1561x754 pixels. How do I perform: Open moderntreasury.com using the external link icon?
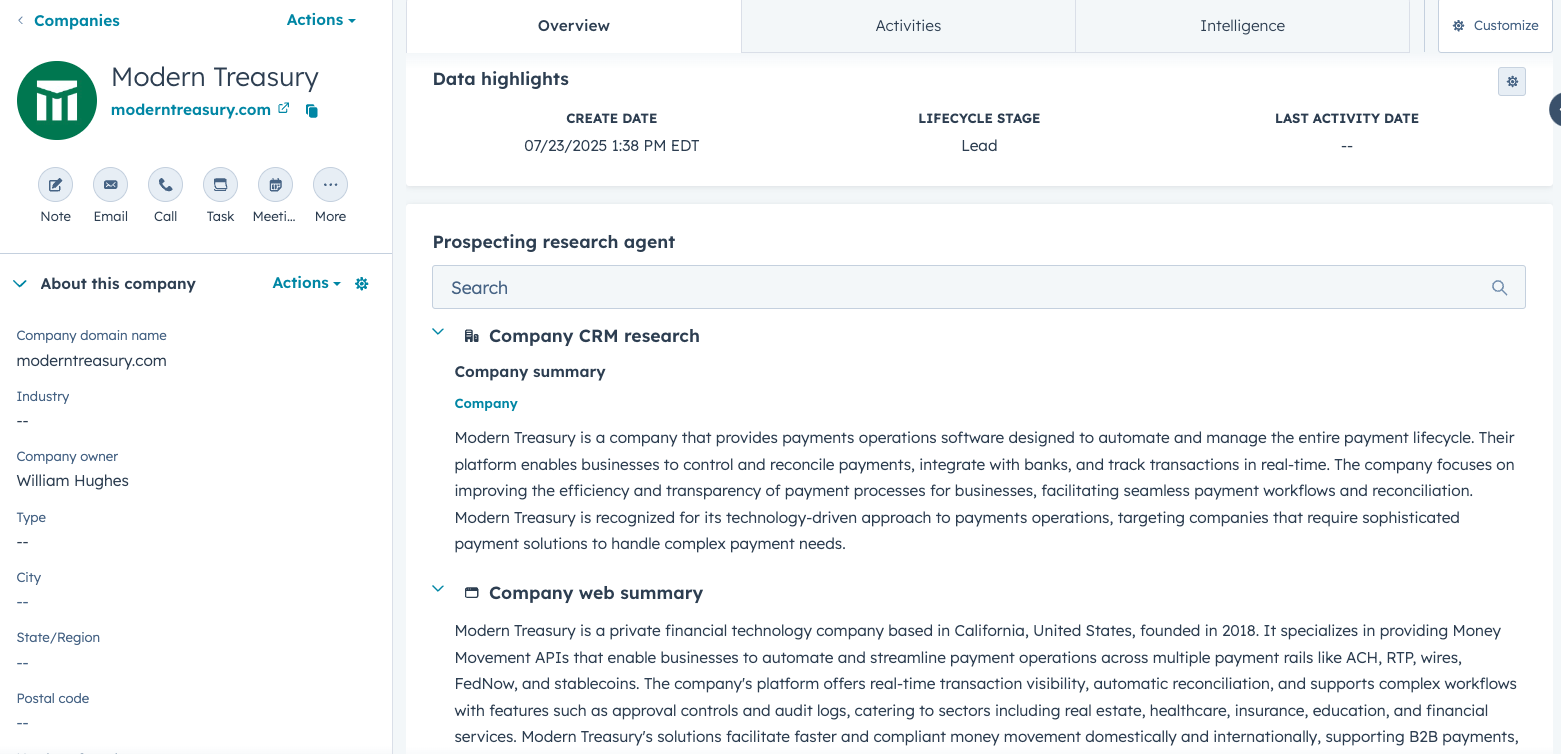coord(283,109)
